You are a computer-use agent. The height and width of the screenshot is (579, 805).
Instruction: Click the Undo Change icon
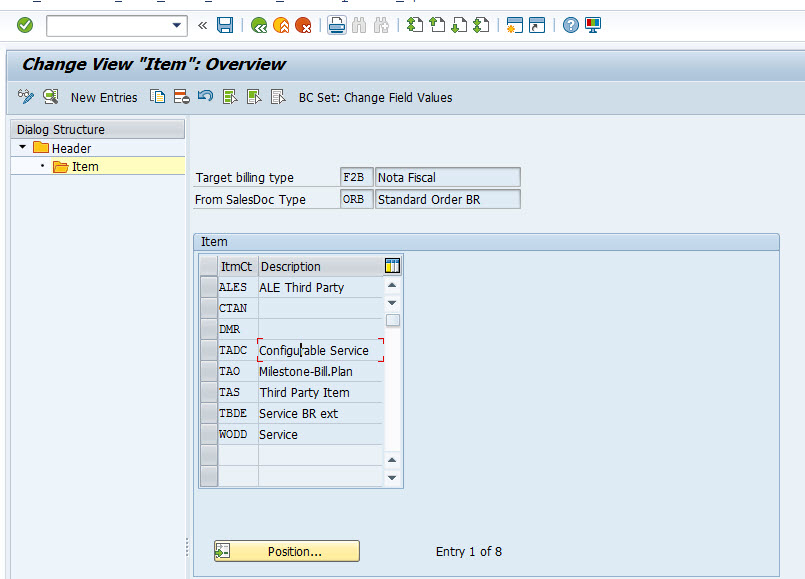(205, 96)
